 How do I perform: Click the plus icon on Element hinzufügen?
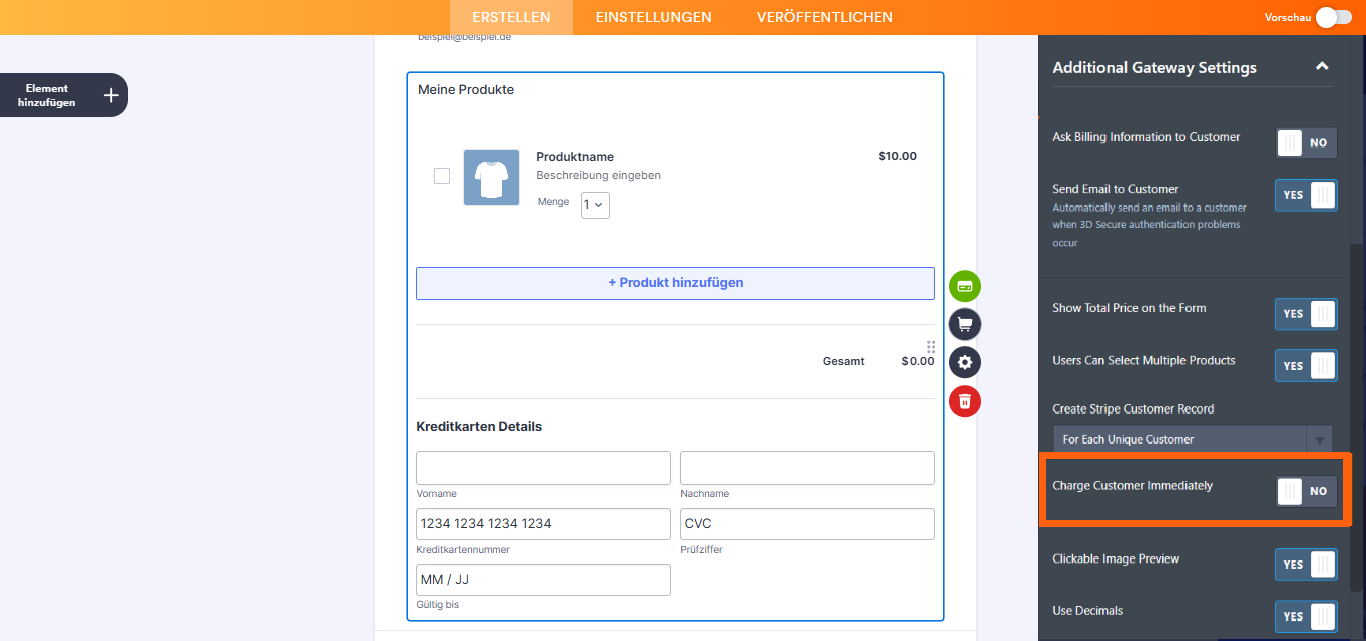pyautogui.click(x=111, y=95)
